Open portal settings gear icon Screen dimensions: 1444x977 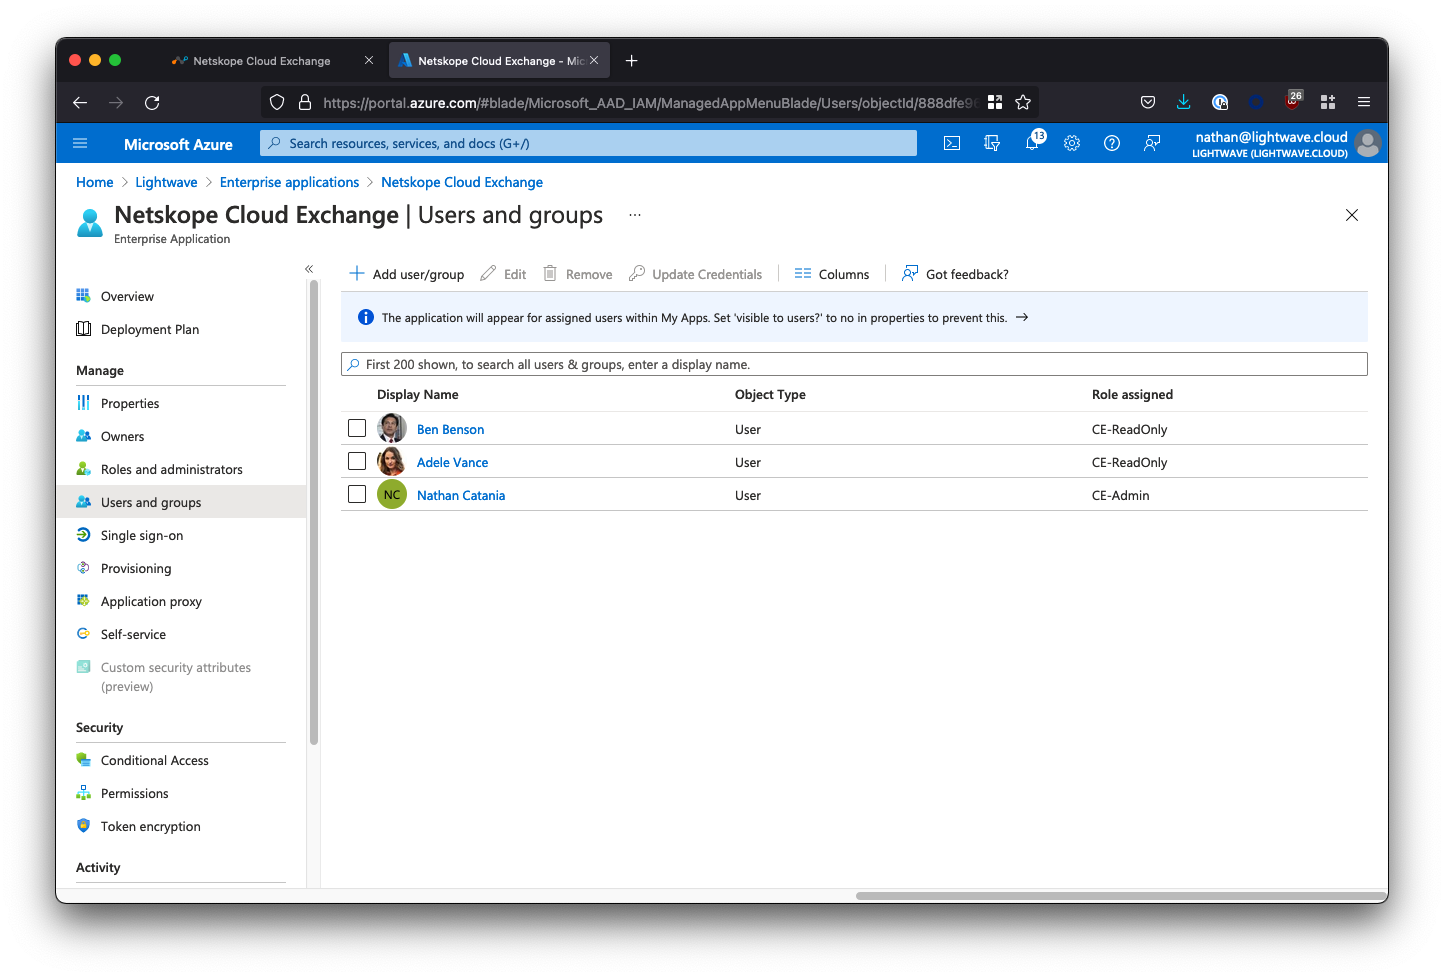tap(1072, 143)
